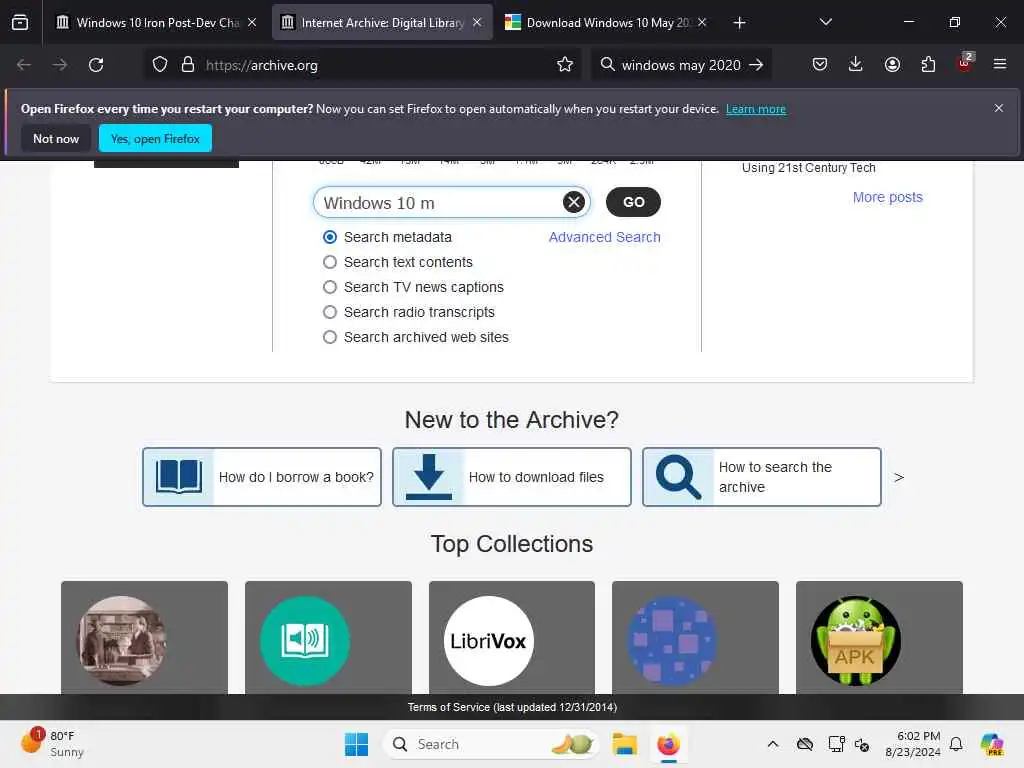
Task: Select Search metadata radio option
Action: [330, 237]
